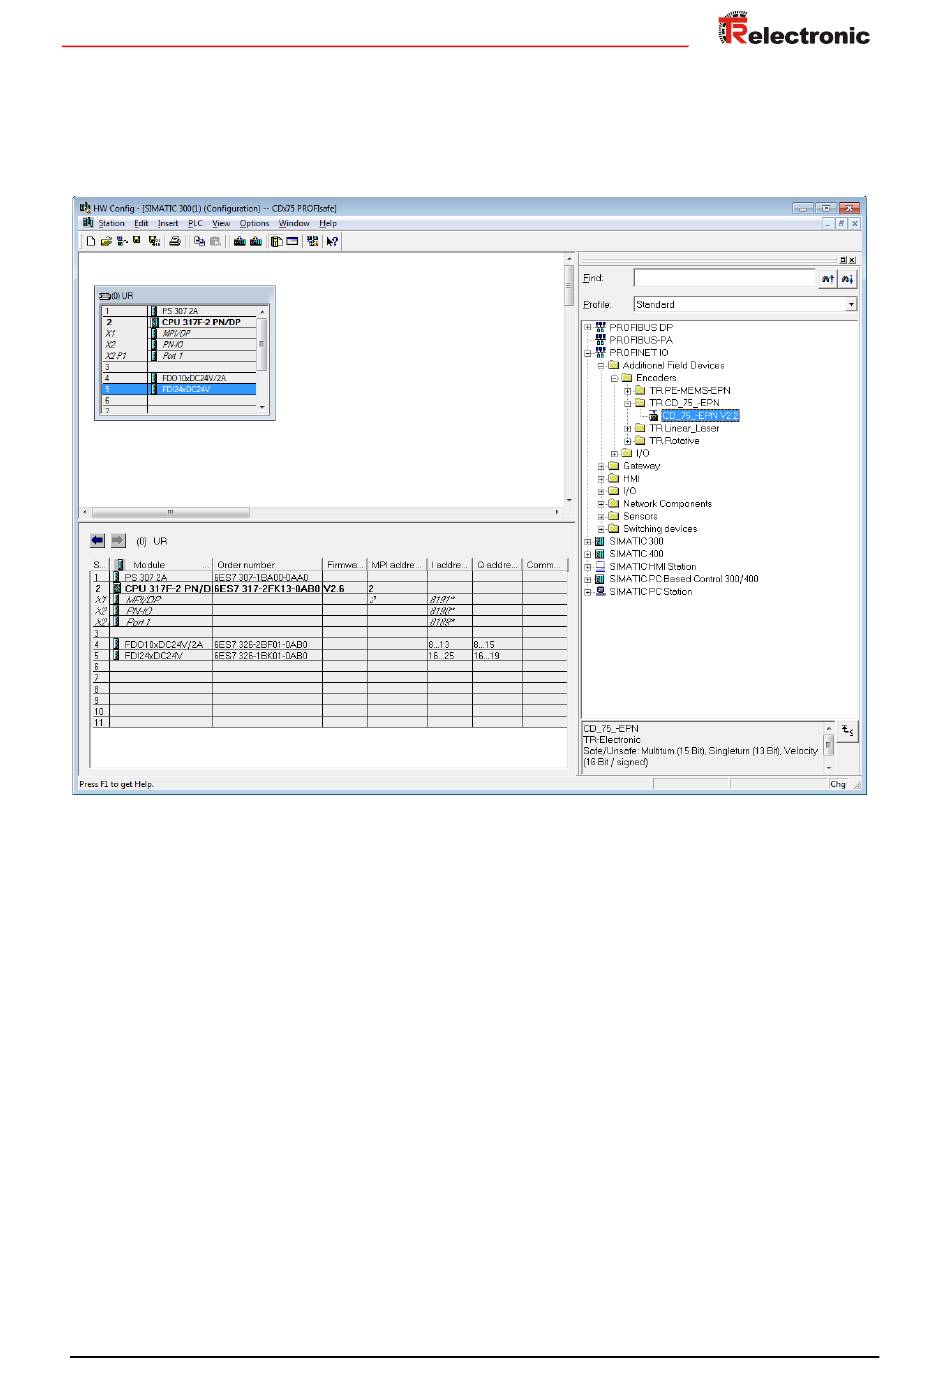Expand the TR PE-MEMS-EPN folder
Screen dimensions: 950x1387
tap(628, 391)
